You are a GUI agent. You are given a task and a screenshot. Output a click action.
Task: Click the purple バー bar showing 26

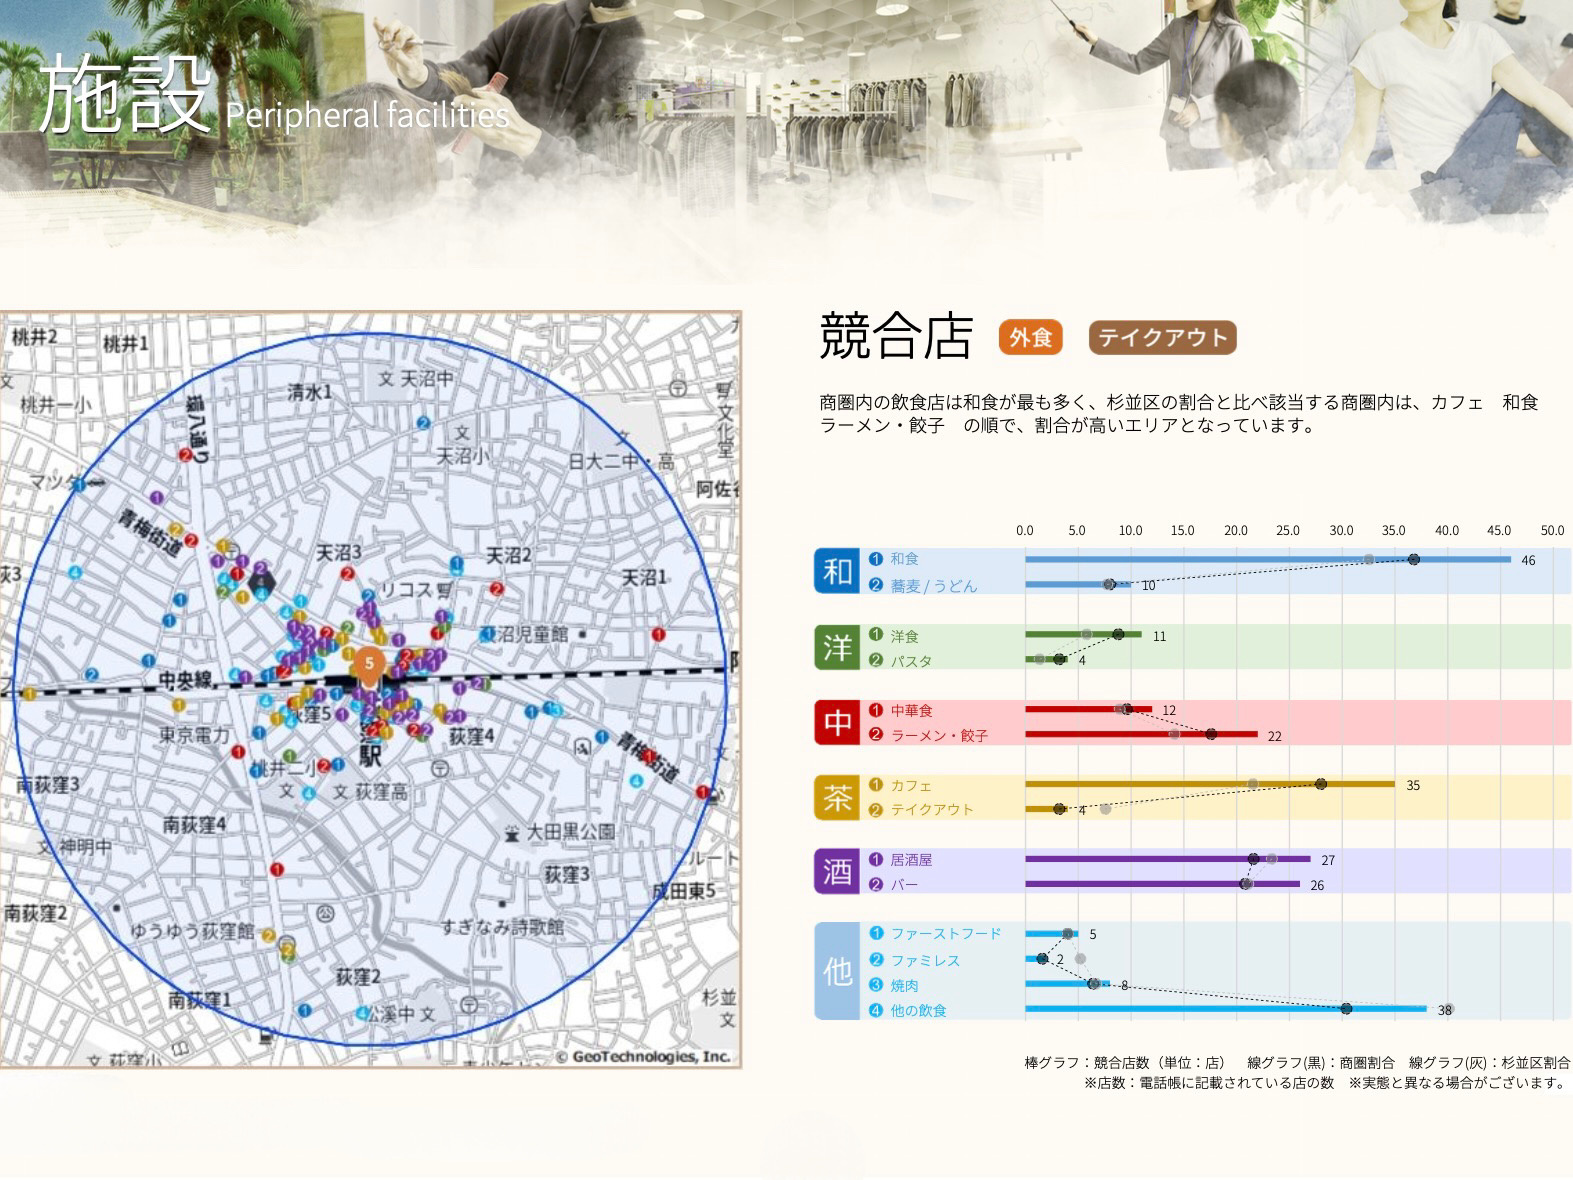pos(1161,884)
